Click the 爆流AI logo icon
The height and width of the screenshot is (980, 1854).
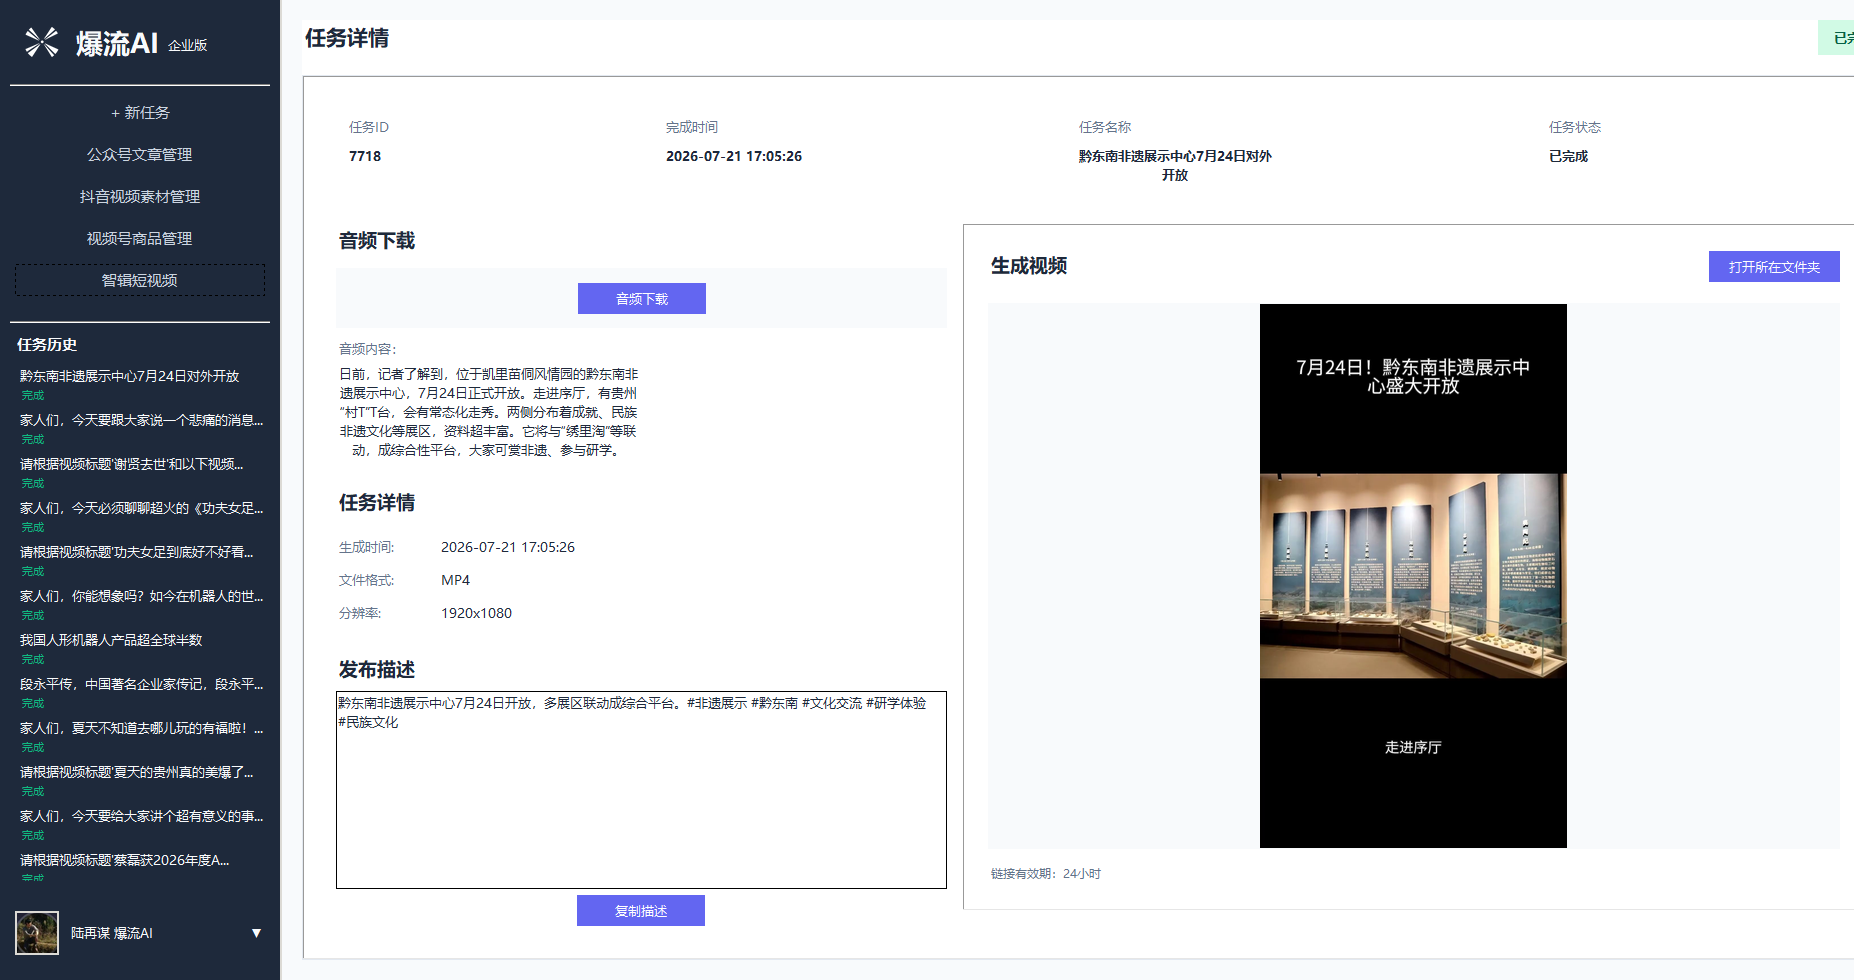42,42
